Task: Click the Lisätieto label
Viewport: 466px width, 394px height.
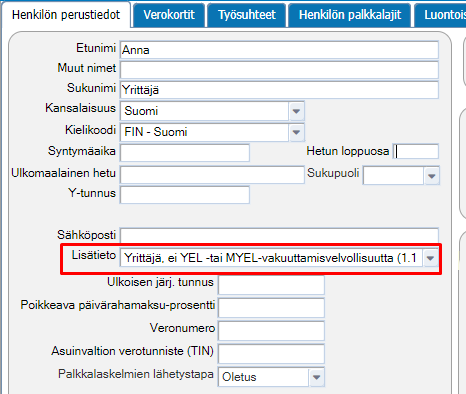Action: [94, 255]
